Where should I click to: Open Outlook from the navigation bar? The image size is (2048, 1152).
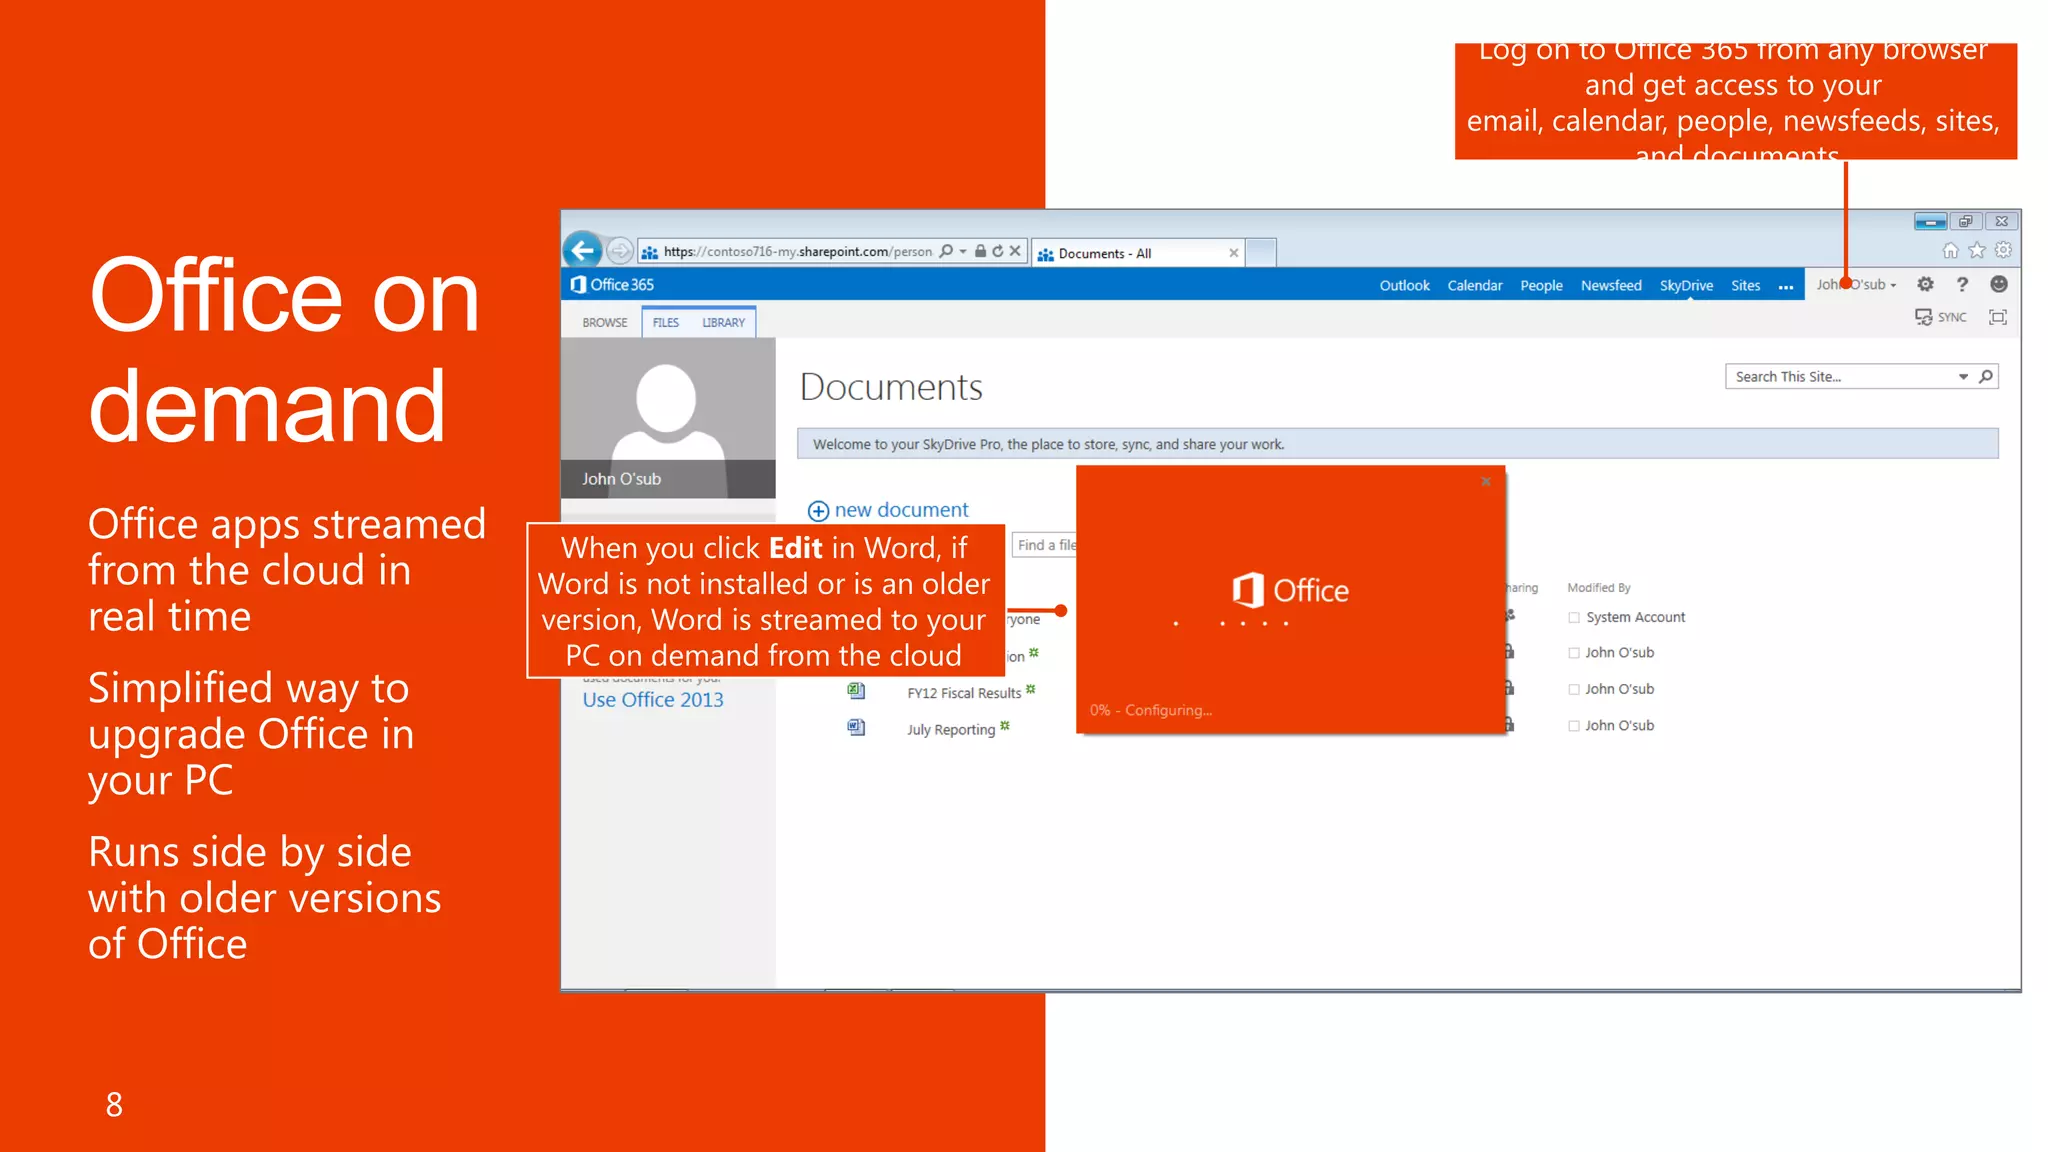coord(1405,285)
